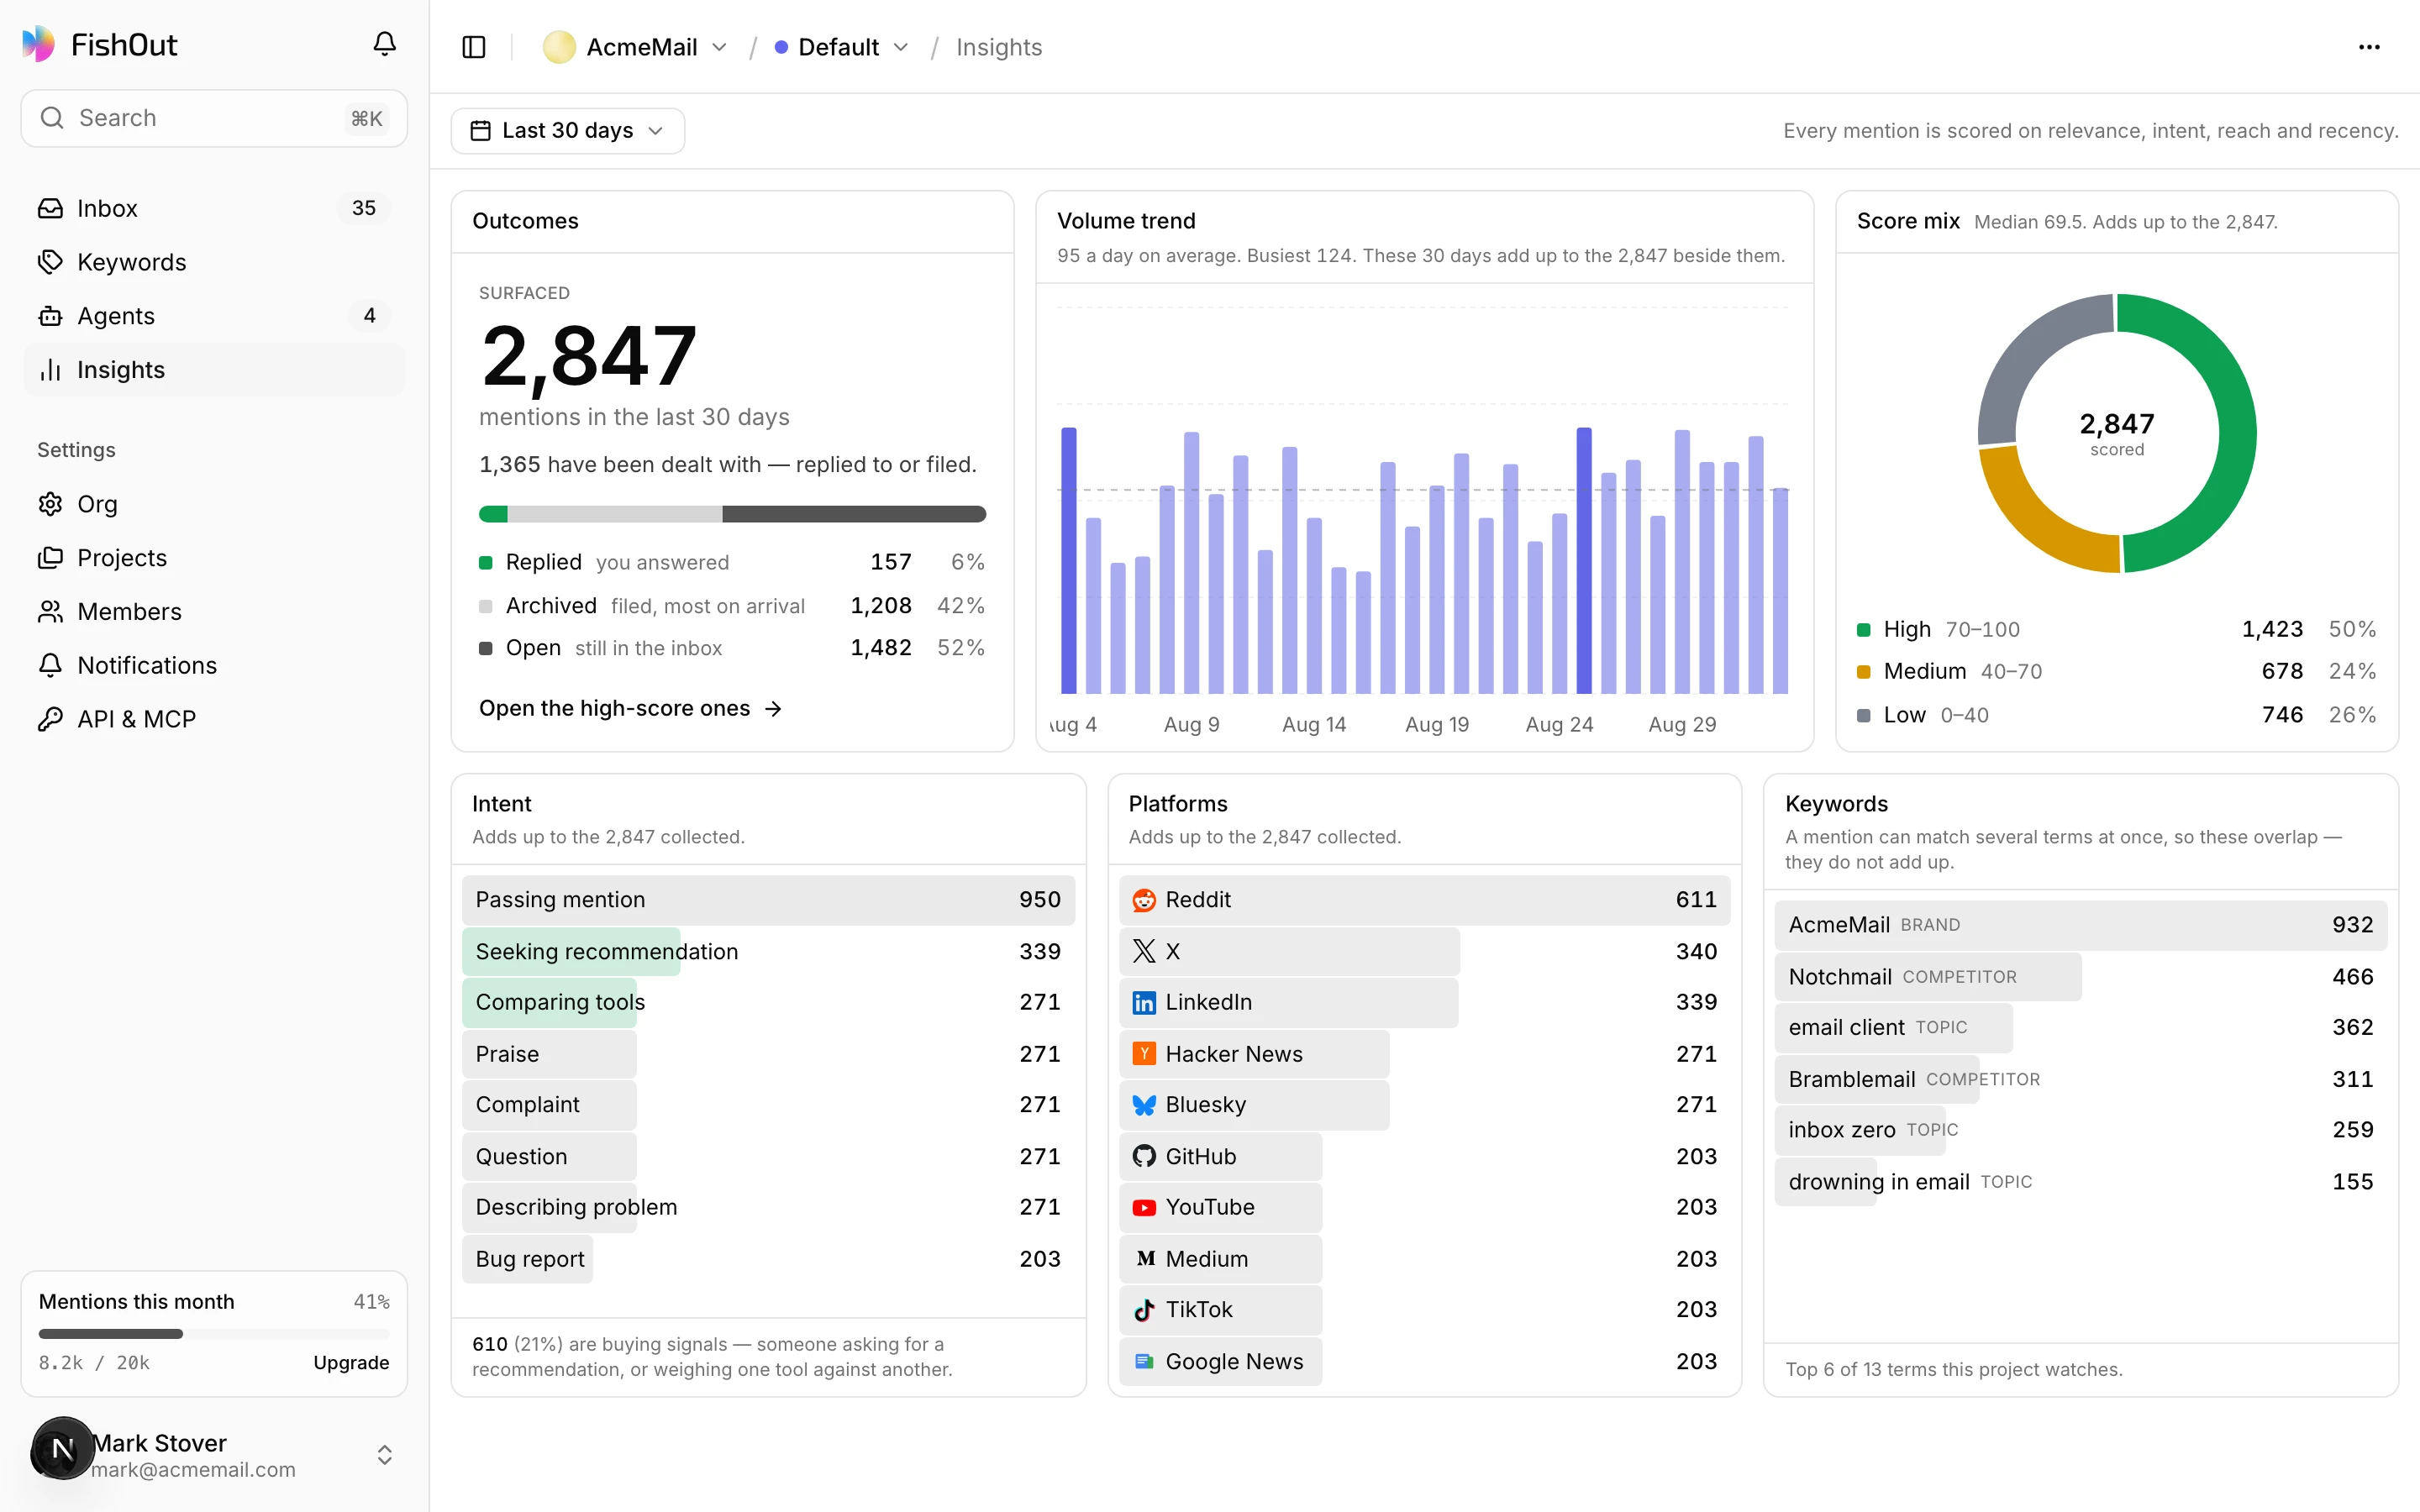Click the Google News icon
This screenshot has height=1512, width=2420.
[x=1144, y=1361]
